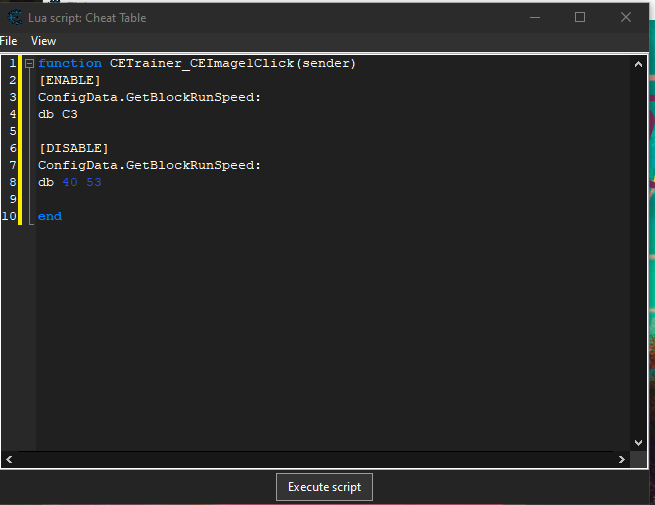This screenshot has height=505, width=655.
Task: Click the 'end' keyword on line 10
Action: coord(50,216)
